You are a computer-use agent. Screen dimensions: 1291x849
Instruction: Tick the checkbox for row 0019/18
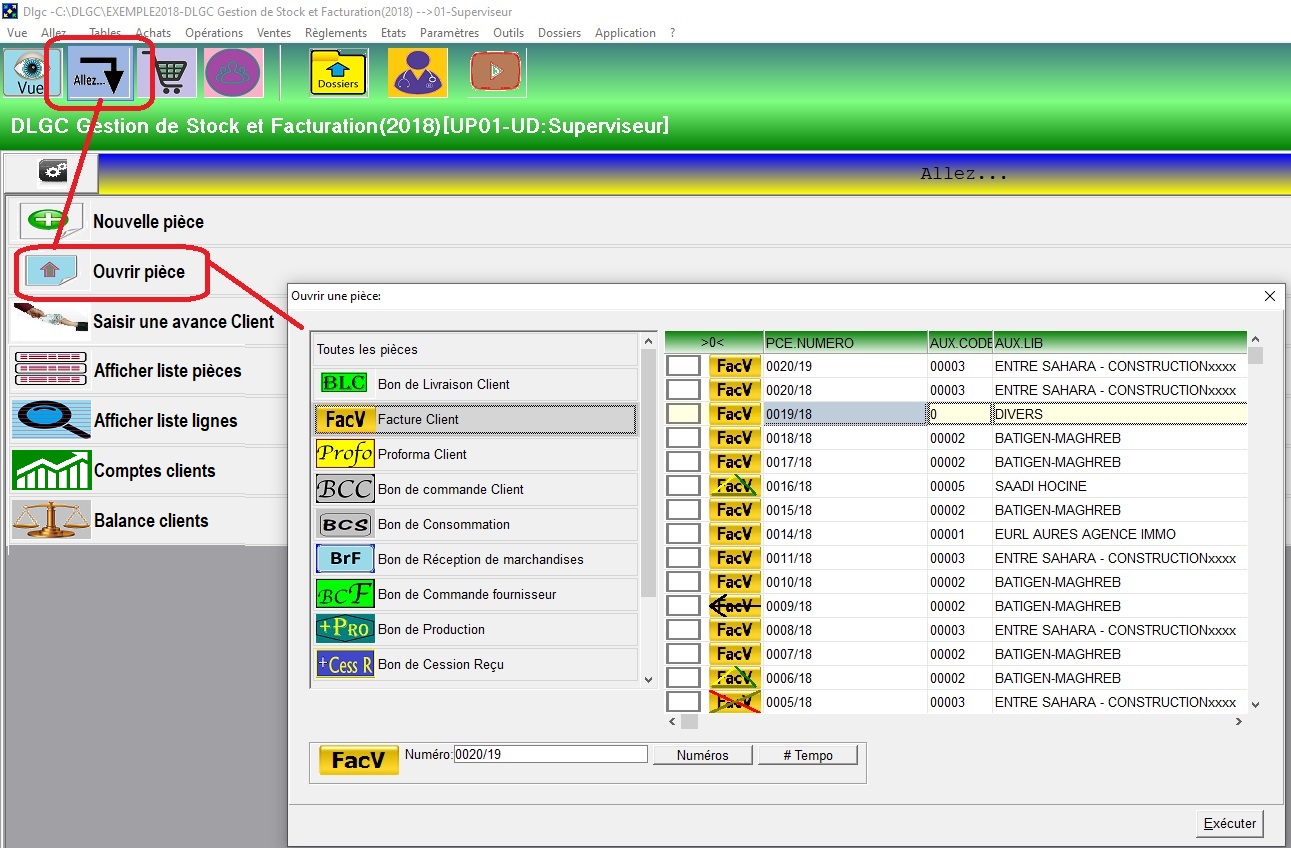pos(684,414)
